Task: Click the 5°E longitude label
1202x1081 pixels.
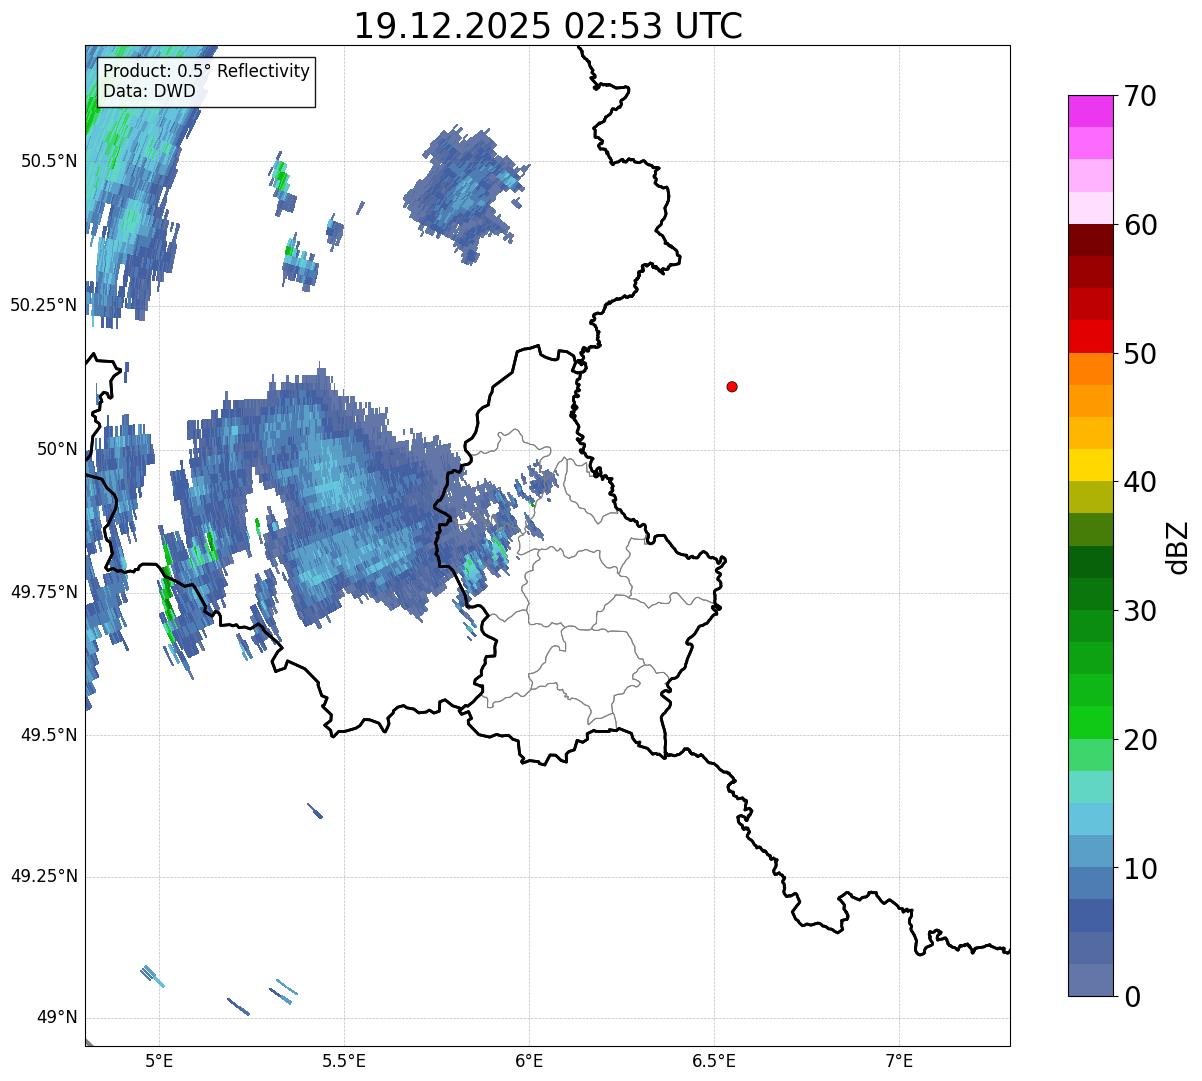Action: coord(159,1060)
